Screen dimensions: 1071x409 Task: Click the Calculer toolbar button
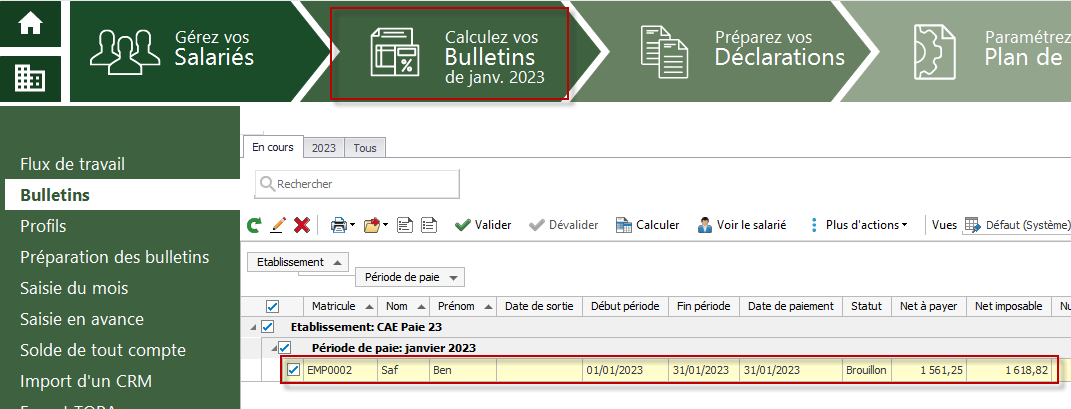point(648,225)
